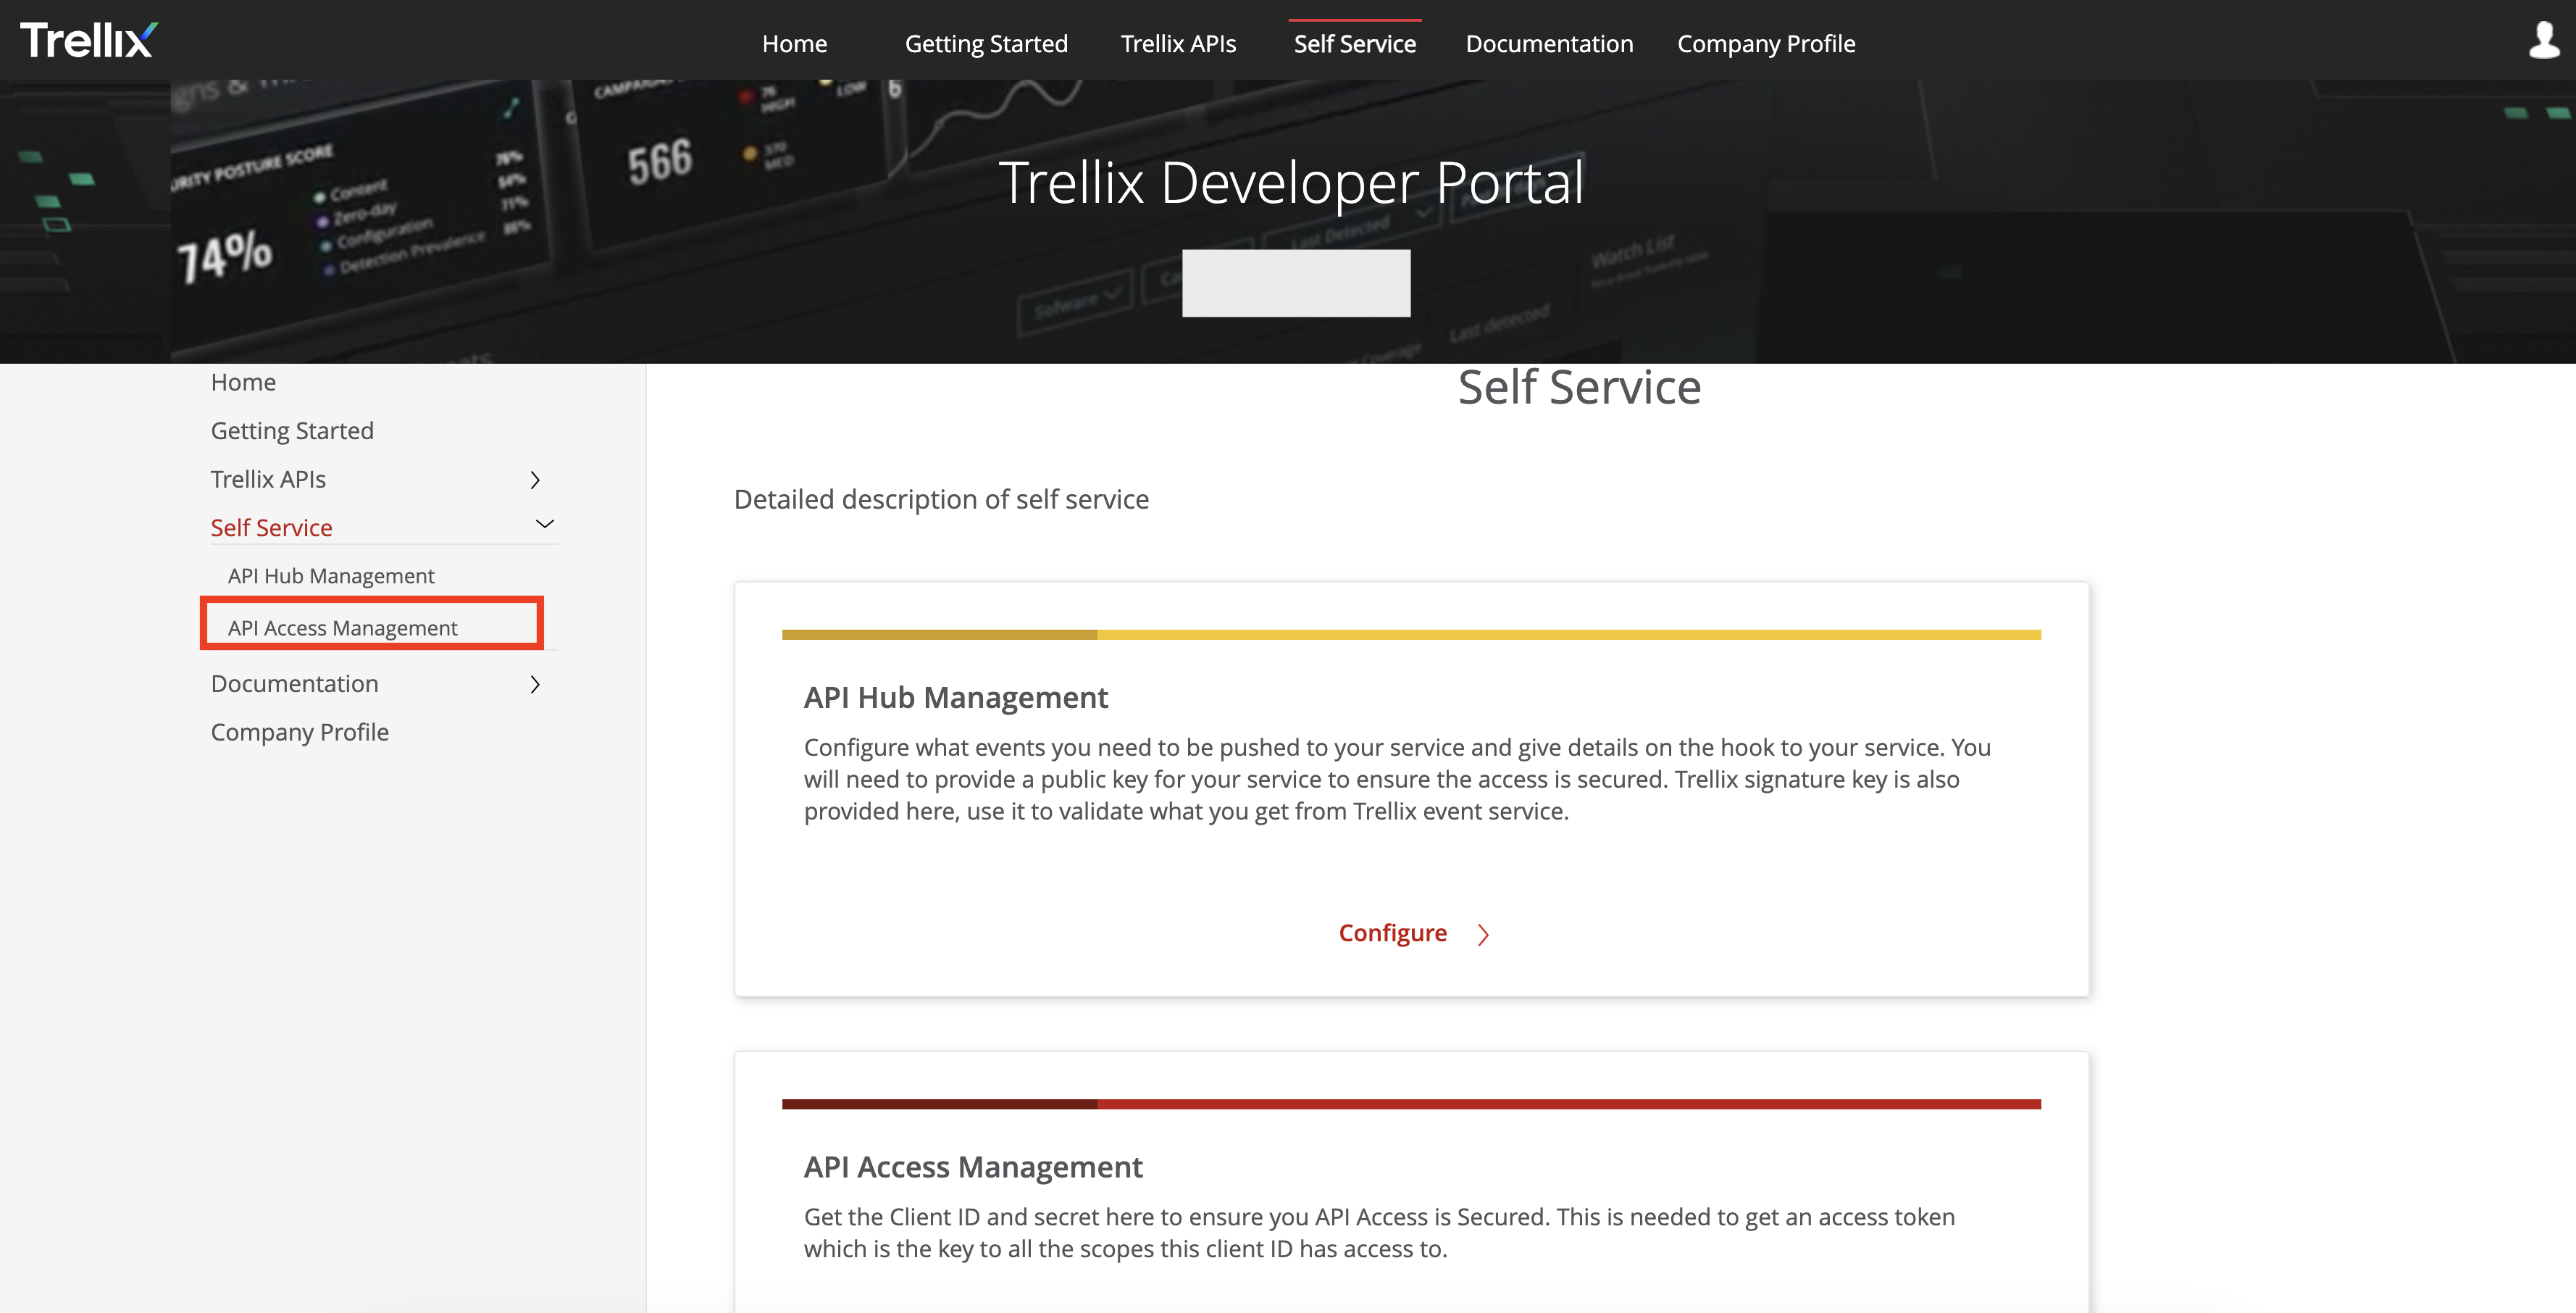Open Getting Started in left sidebar
This screenshot has height=1313, width=2576.
(292, 431)
